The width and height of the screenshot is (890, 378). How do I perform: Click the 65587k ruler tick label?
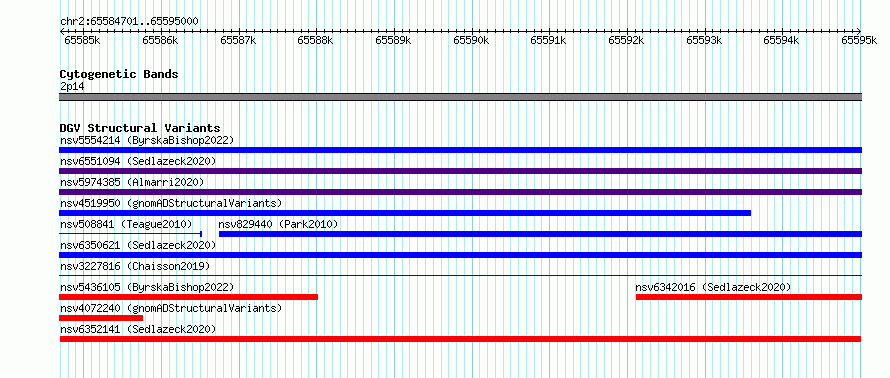coord(238,40)
